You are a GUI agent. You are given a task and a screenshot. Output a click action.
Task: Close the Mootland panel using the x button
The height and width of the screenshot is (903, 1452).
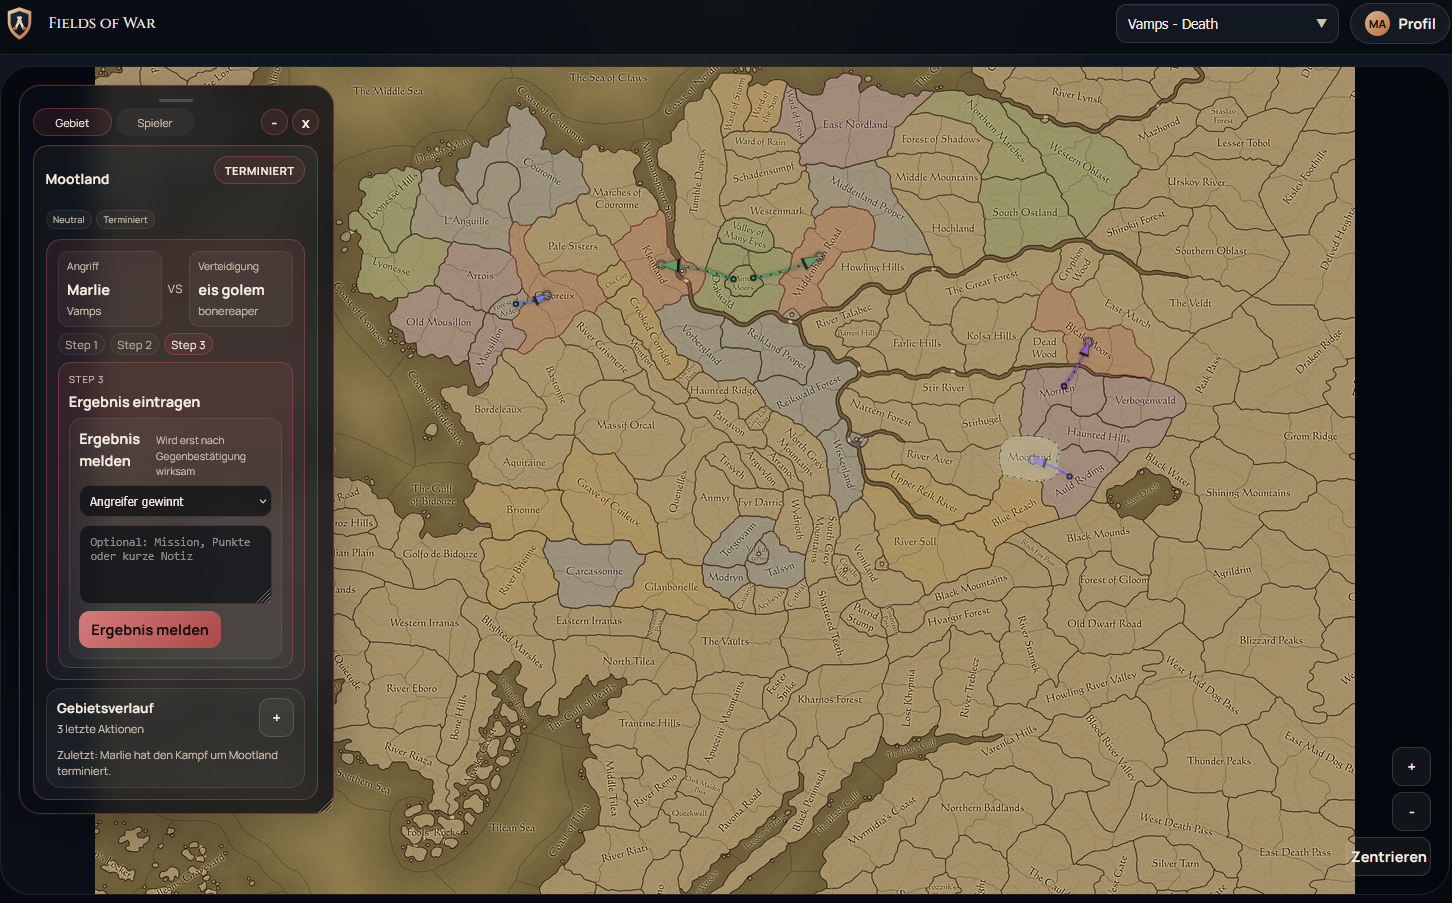[305, 123]
